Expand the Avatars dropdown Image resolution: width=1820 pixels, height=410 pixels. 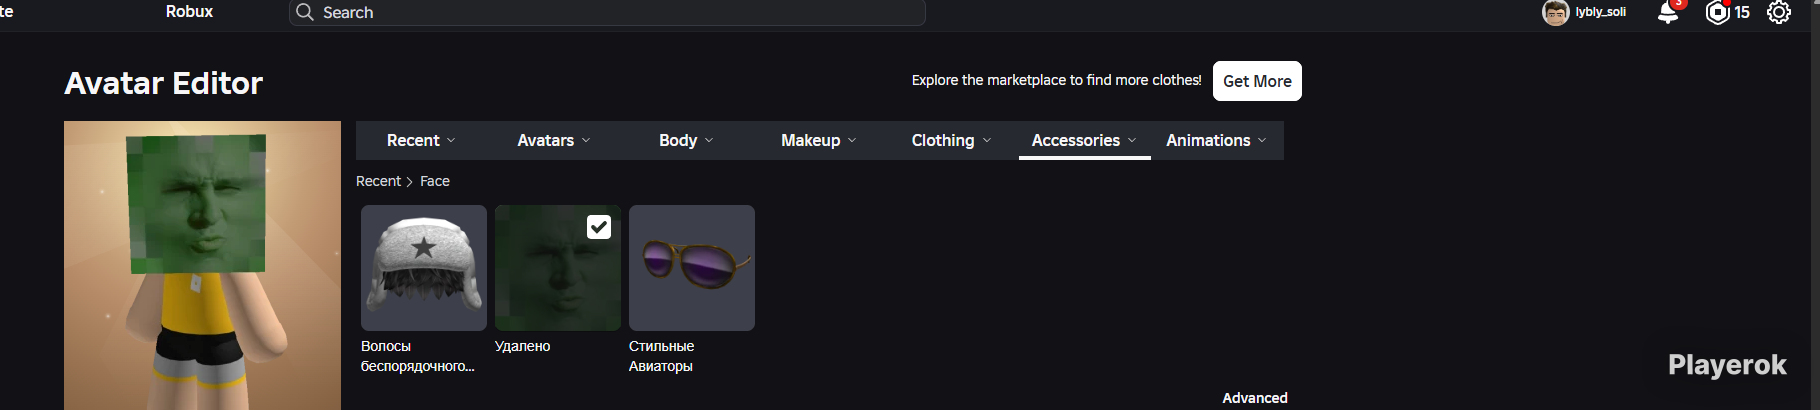(x=554, y=140)
